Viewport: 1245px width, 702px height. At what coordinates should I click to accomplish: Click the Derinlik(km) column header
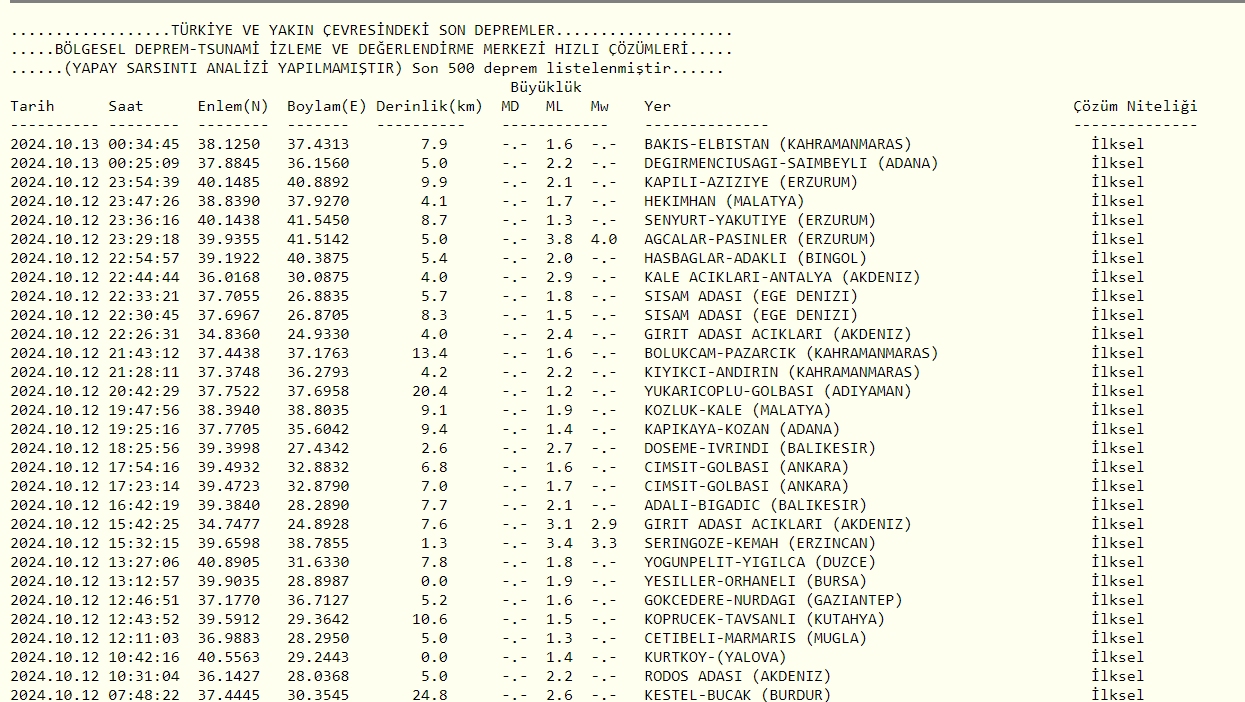coord(429,106)
